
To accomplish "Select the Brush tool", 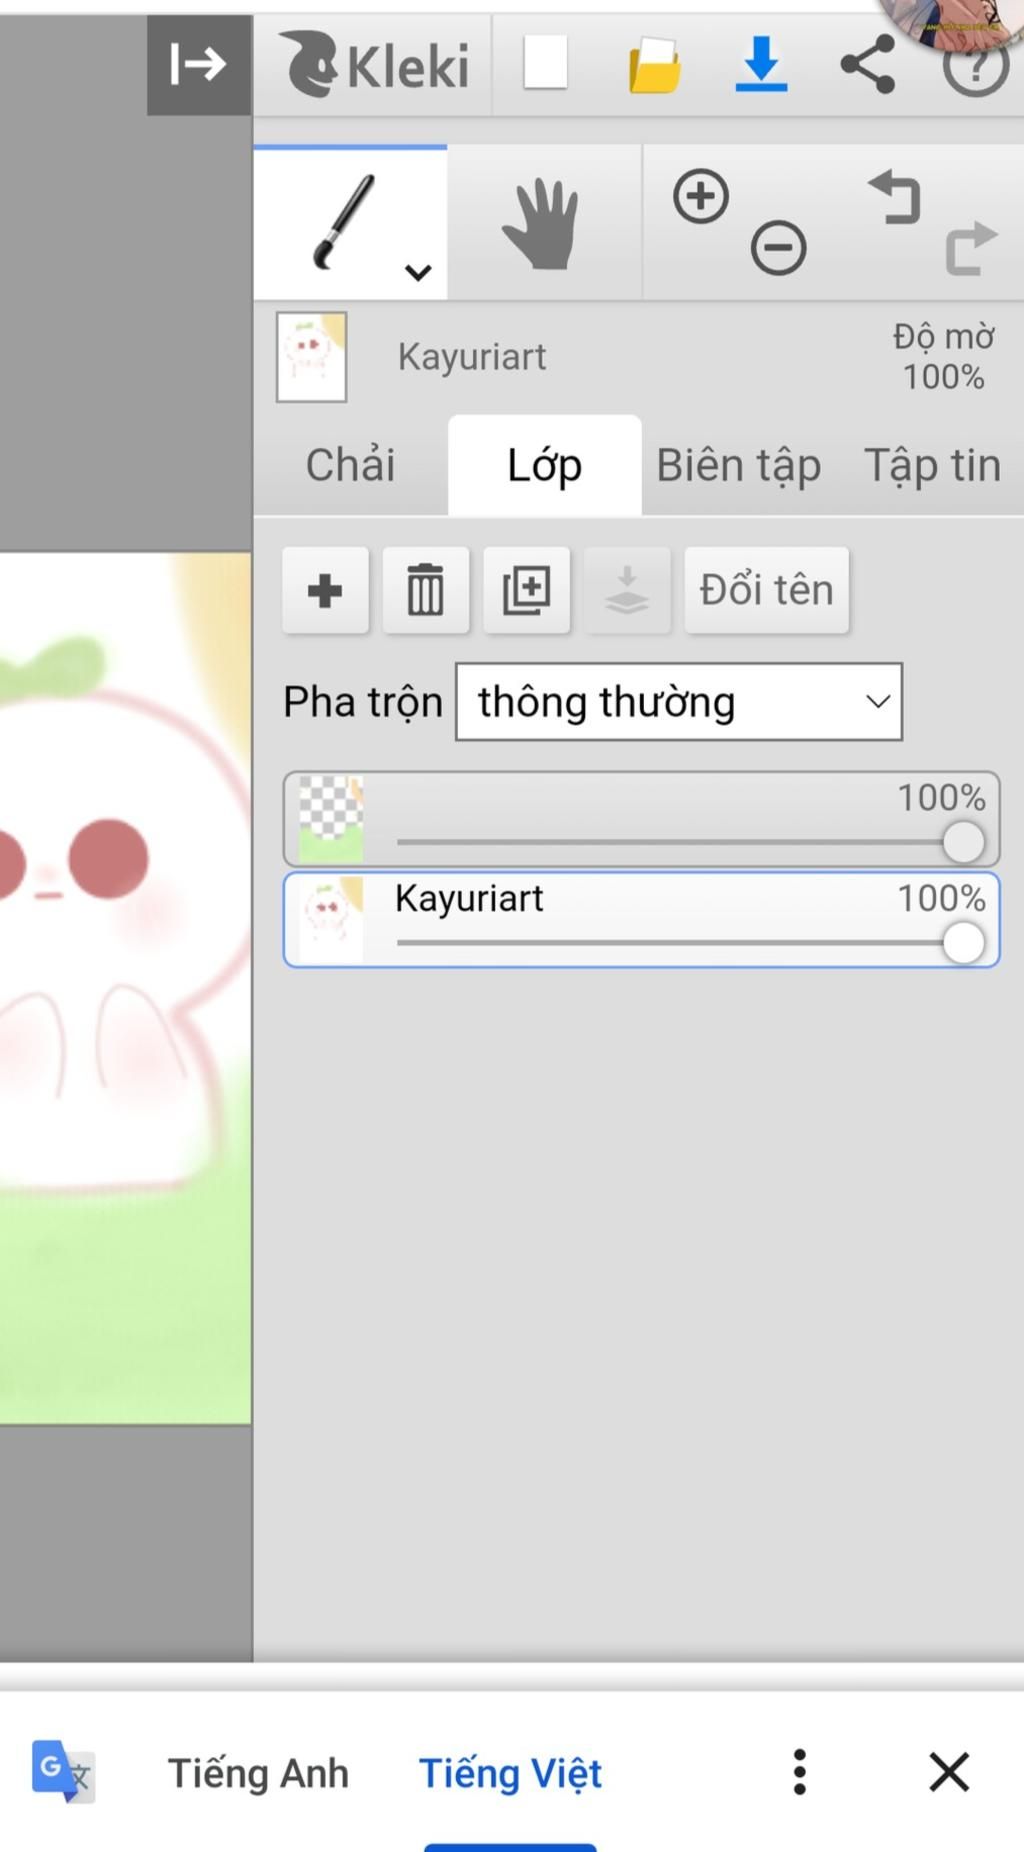I will click(350, 222).
